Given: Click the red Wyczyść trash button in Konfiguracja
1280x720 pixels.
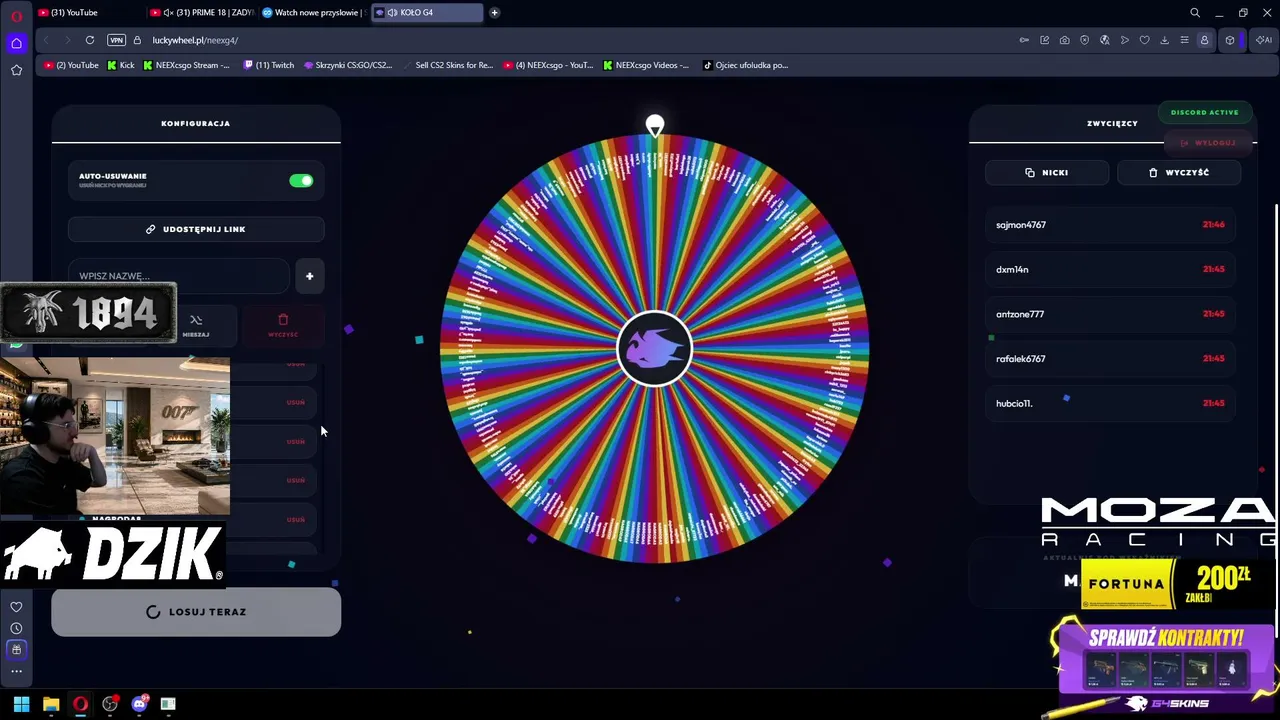Looking at the screenshot, I should (283, 324).
